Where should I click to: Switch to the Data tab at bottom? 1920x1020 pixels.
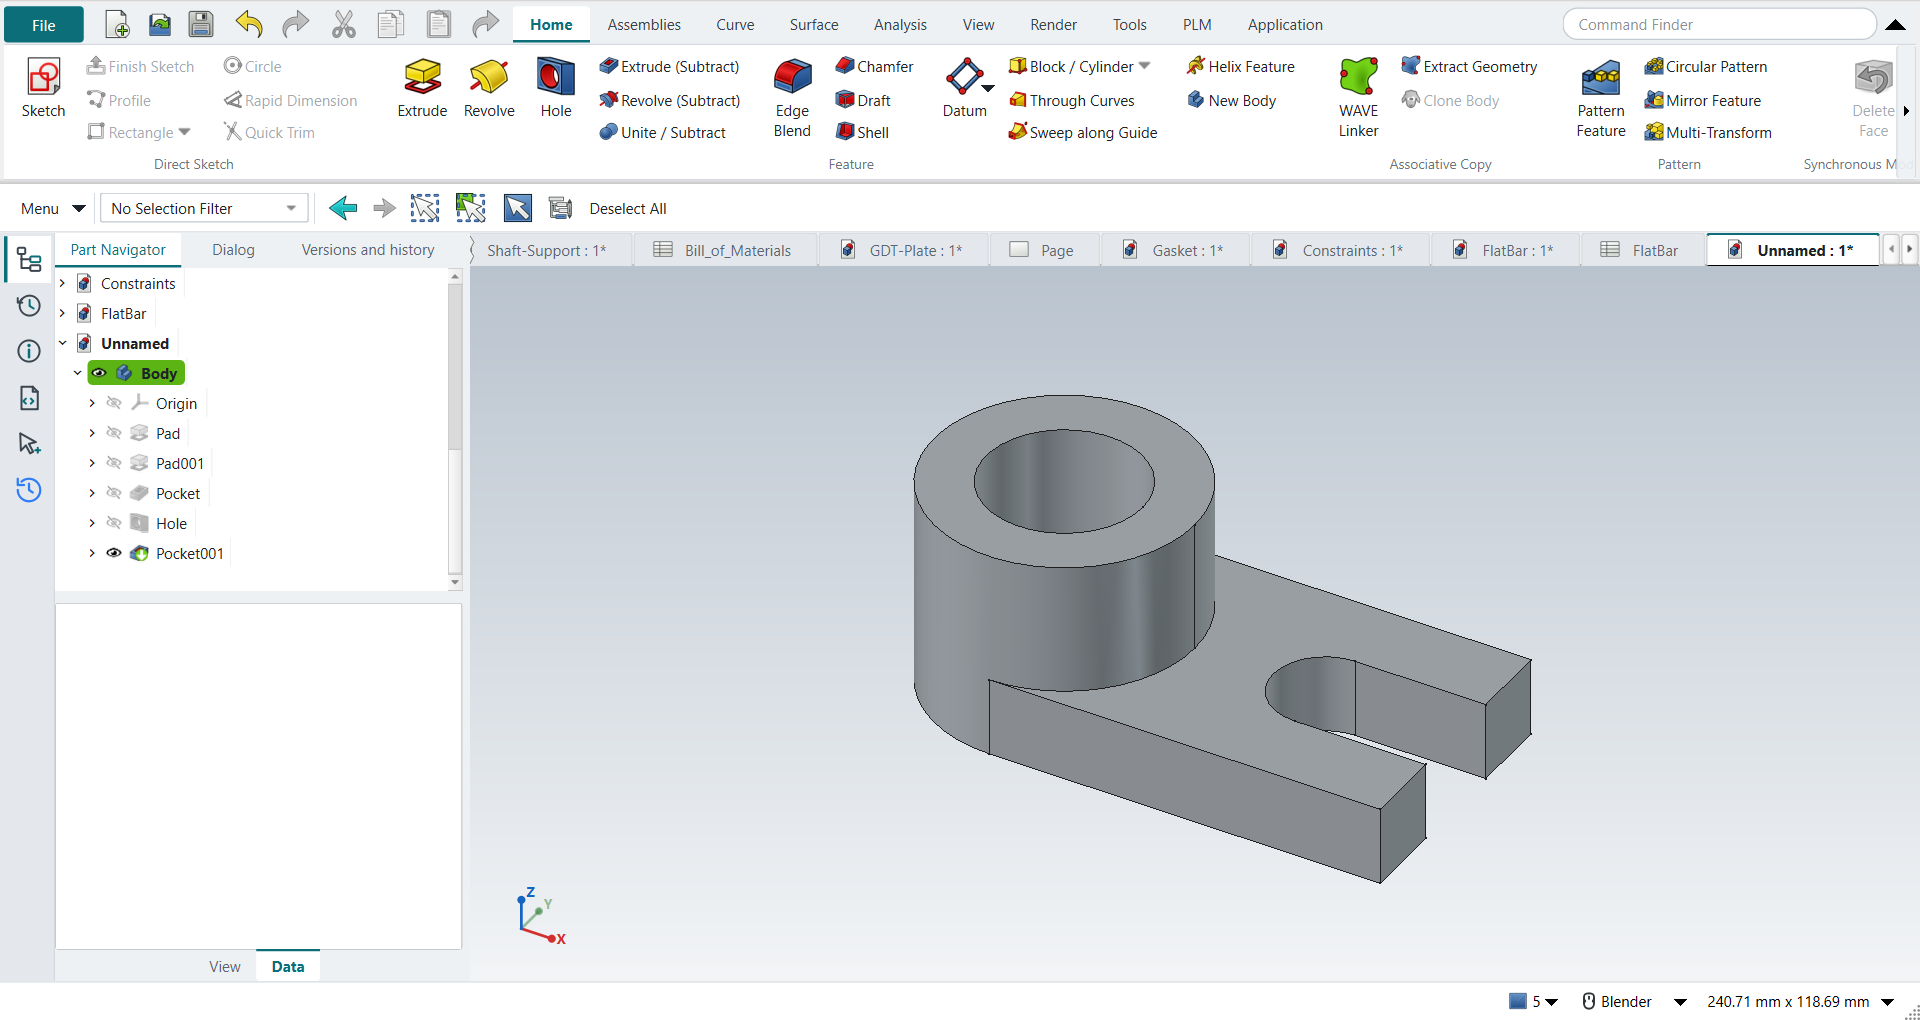point(288,966)
